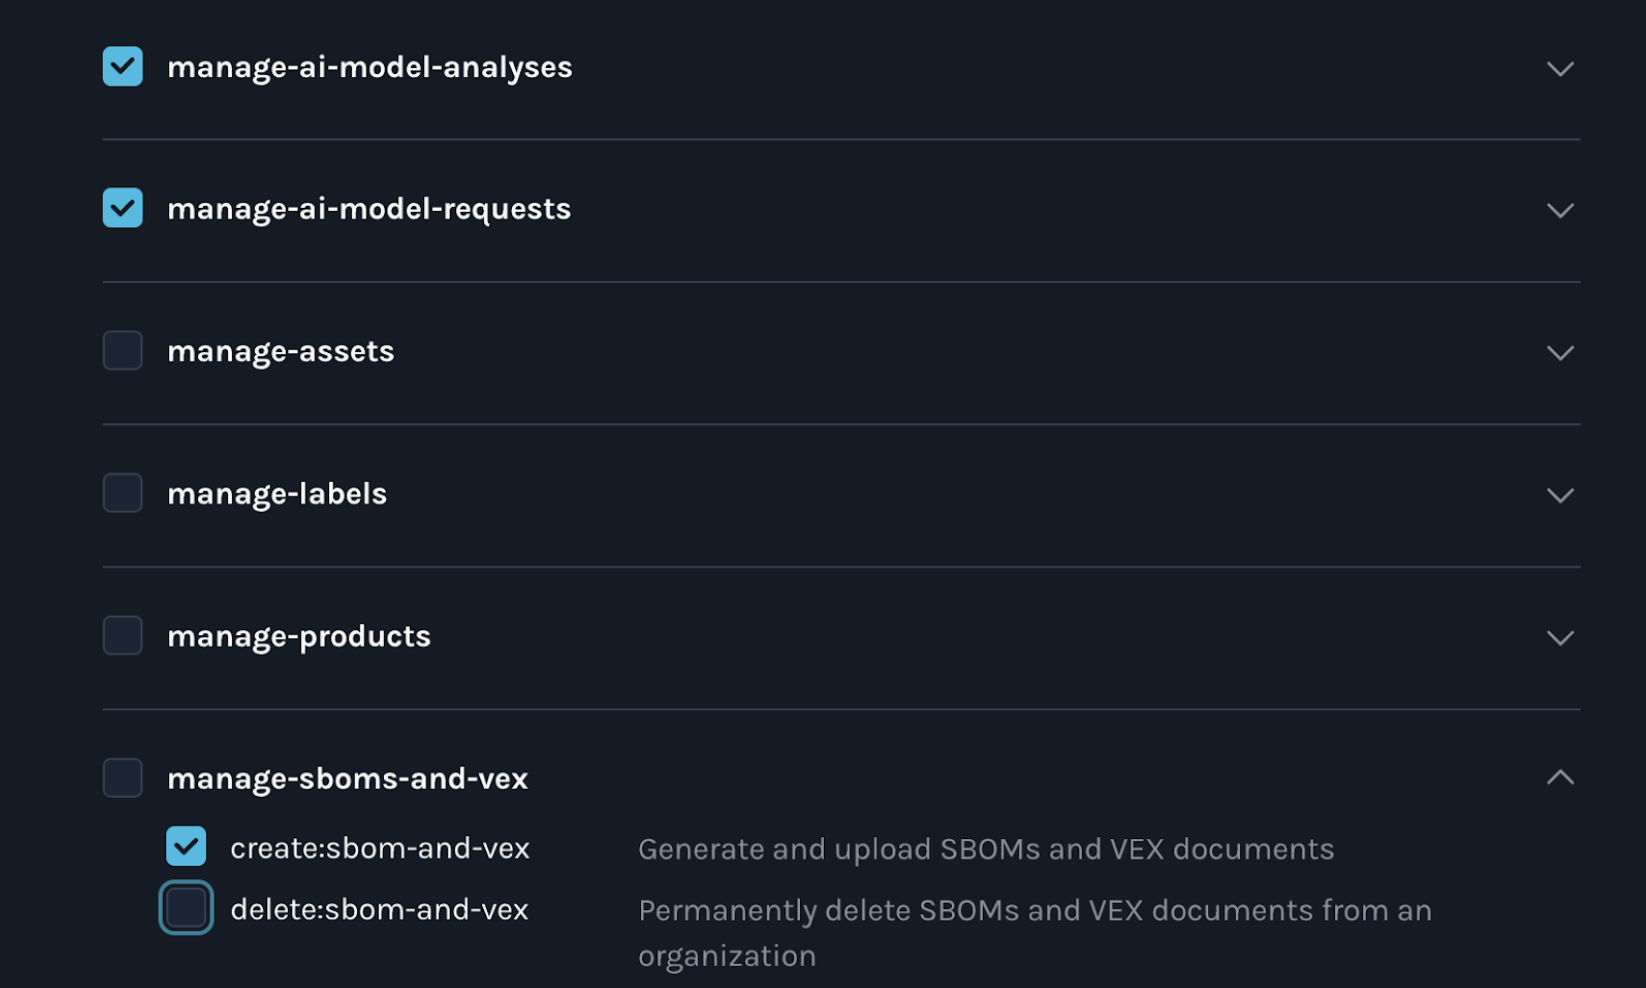The width and height of the screenshot is (1646, 988).
Task: Expand the manage-ai-model-requests chevron
Action: coord(1560,211)
